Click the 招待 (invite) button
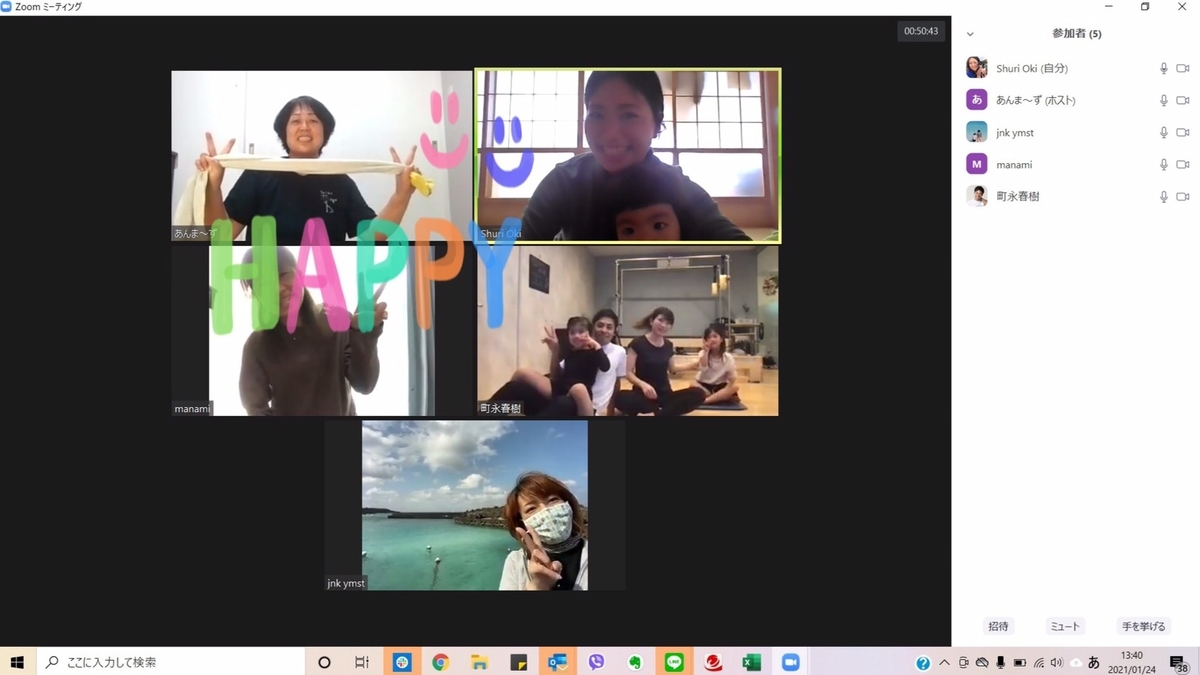 [998, 626]
